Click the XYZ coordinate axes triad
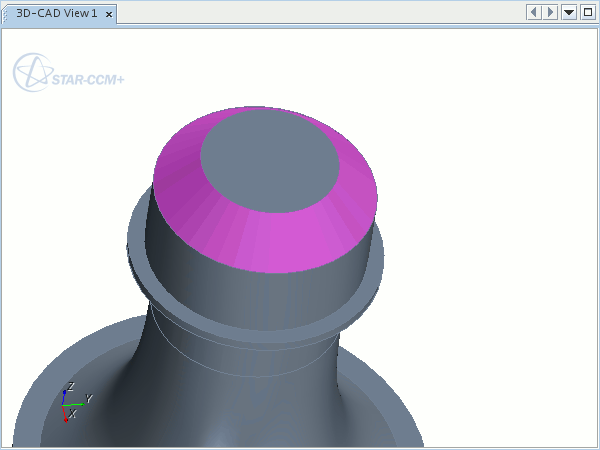 point(76,403)
